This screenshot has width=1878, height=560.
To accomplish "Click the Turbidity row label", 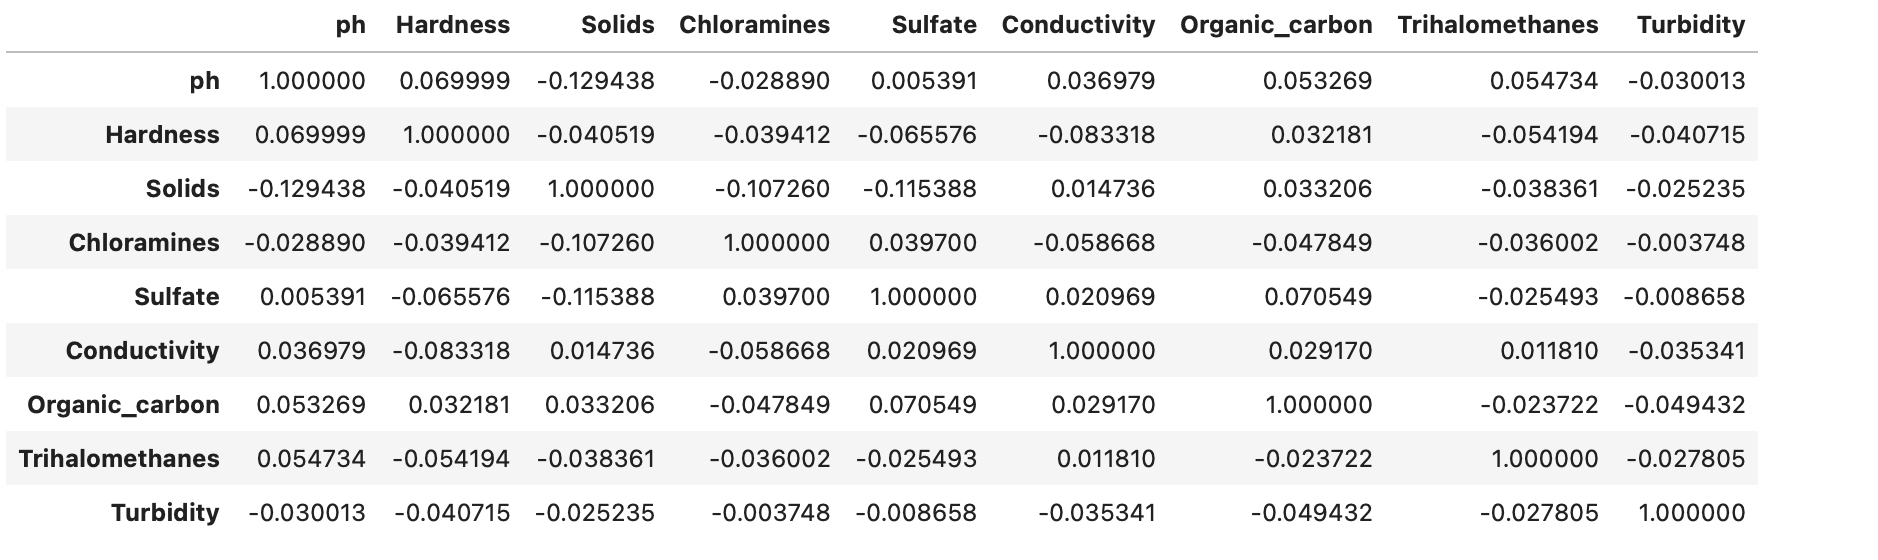I will (165, 513).
